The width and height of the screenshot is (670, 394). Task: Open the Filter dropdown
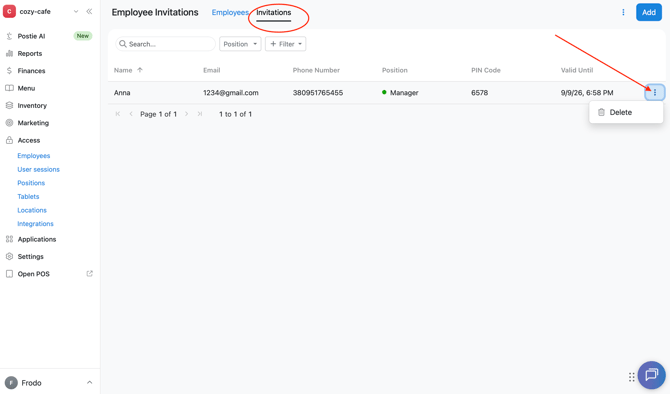pos(285,44)
